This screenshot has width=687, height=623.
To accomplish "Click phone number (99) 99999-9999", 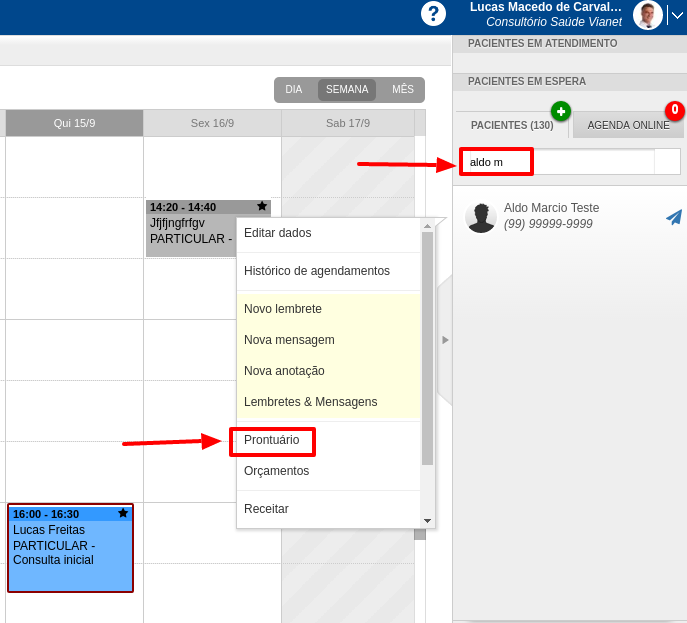I will click(548, 224).
